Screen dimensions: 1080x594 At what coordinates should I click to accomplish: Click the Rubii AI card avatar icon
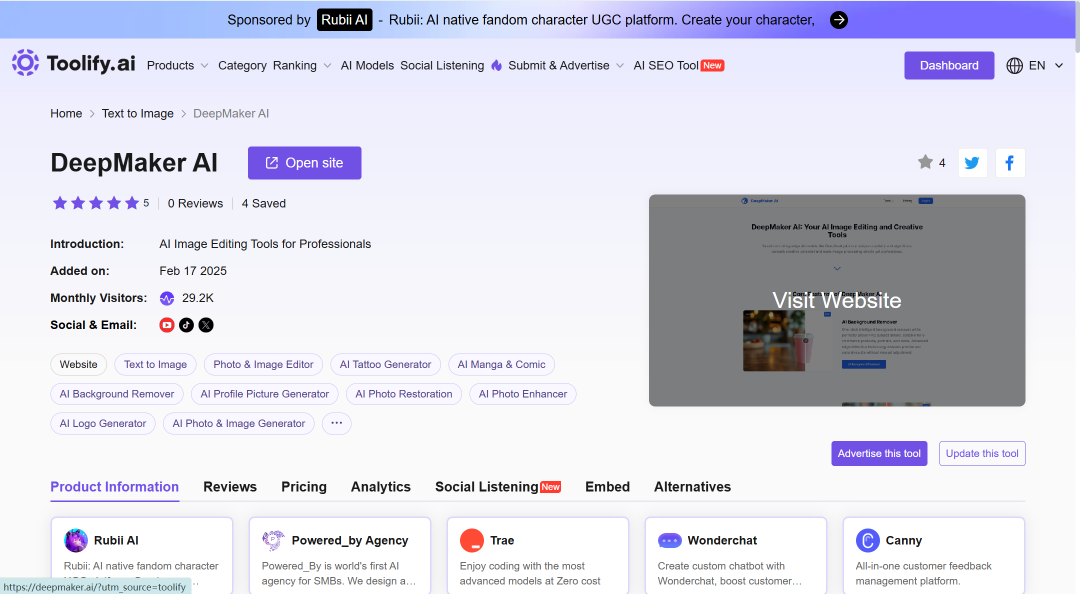coord(76,540)
